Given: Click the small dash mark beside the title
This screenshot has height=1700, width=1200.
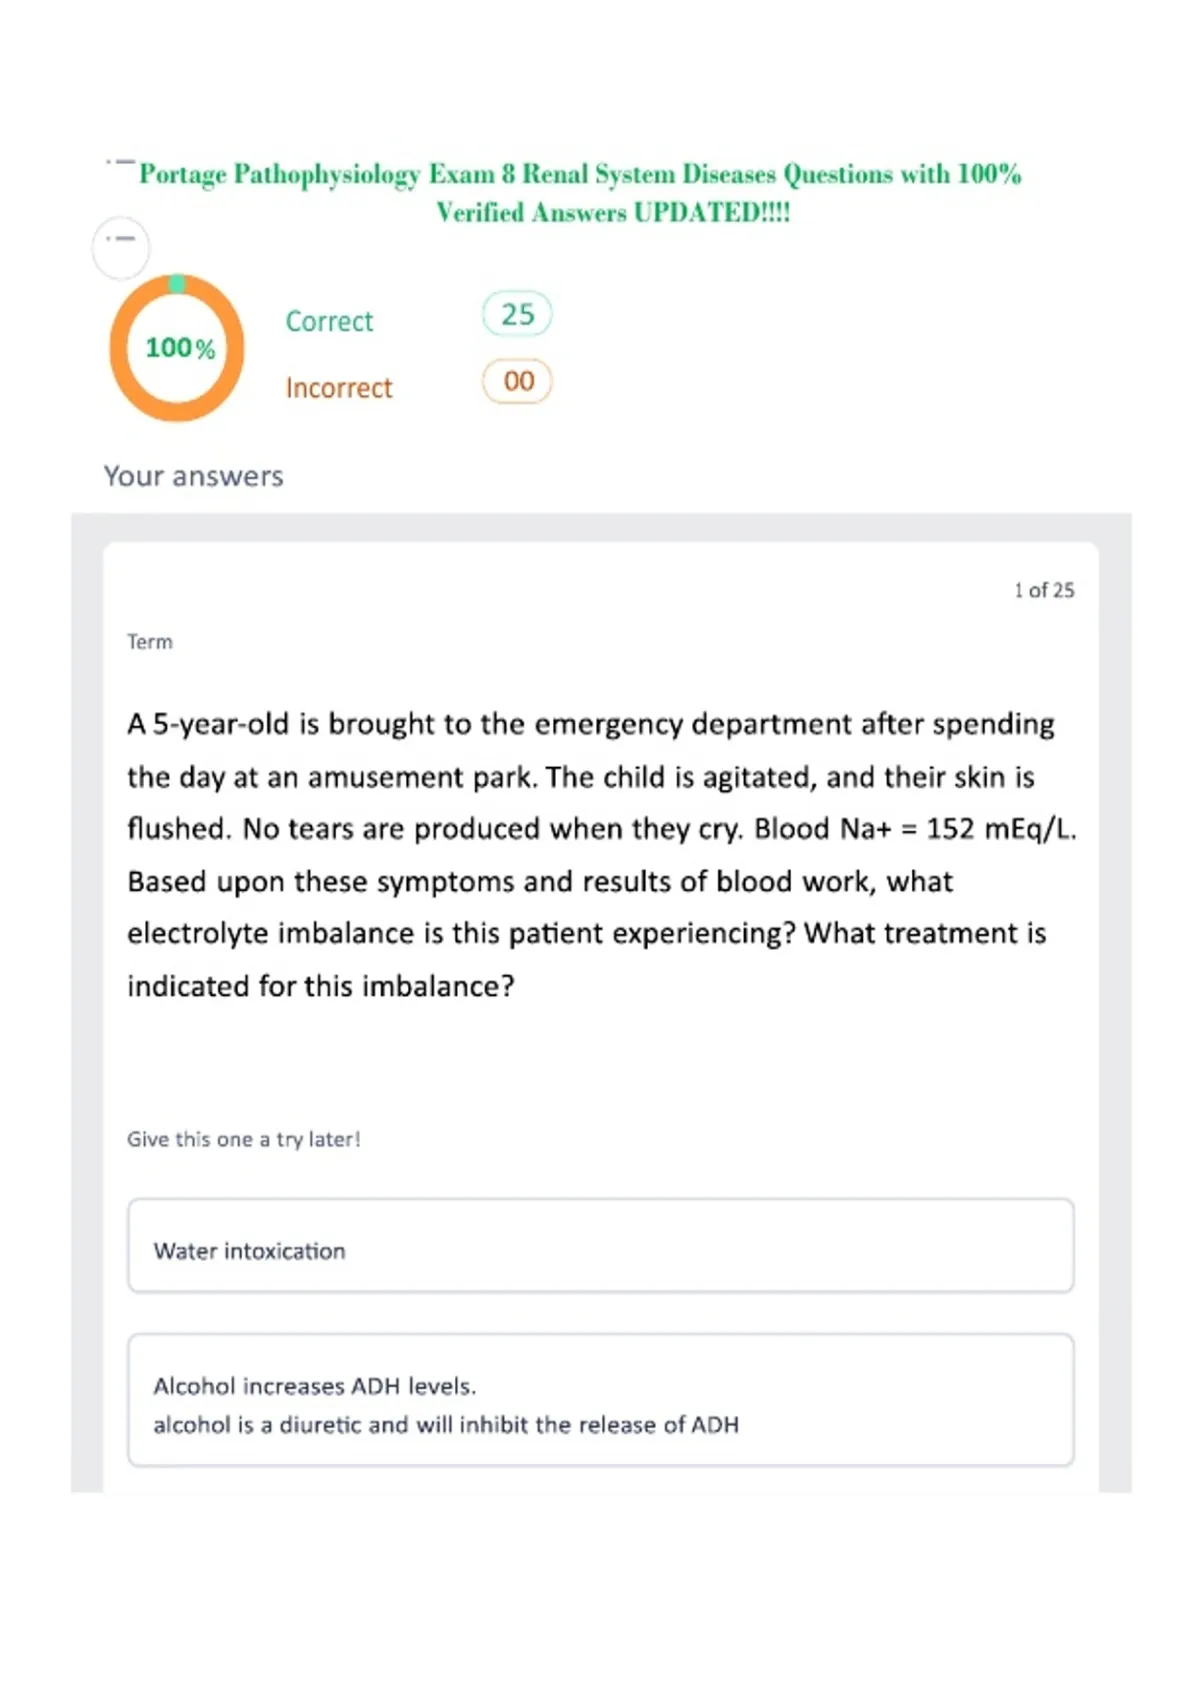Looking at the screenshot, I should coord(120,161).
